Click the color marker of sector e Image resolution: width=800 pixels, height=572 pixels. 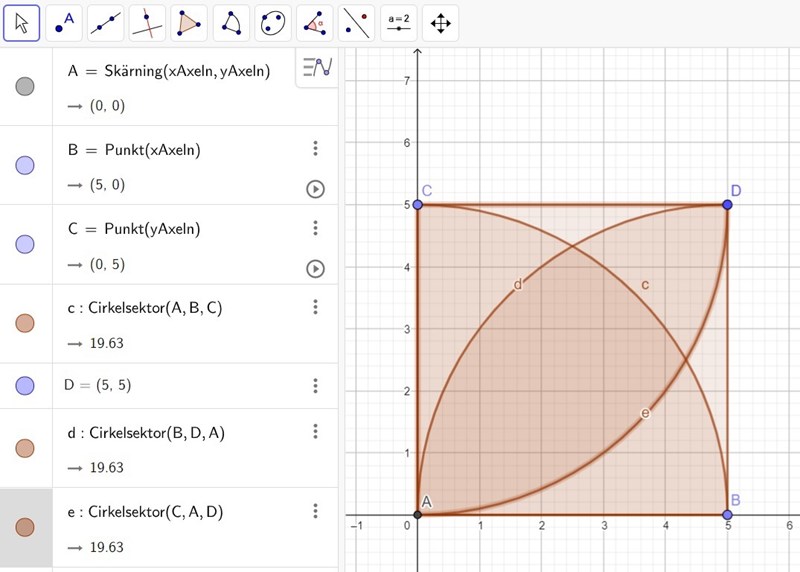coord(26,527)
